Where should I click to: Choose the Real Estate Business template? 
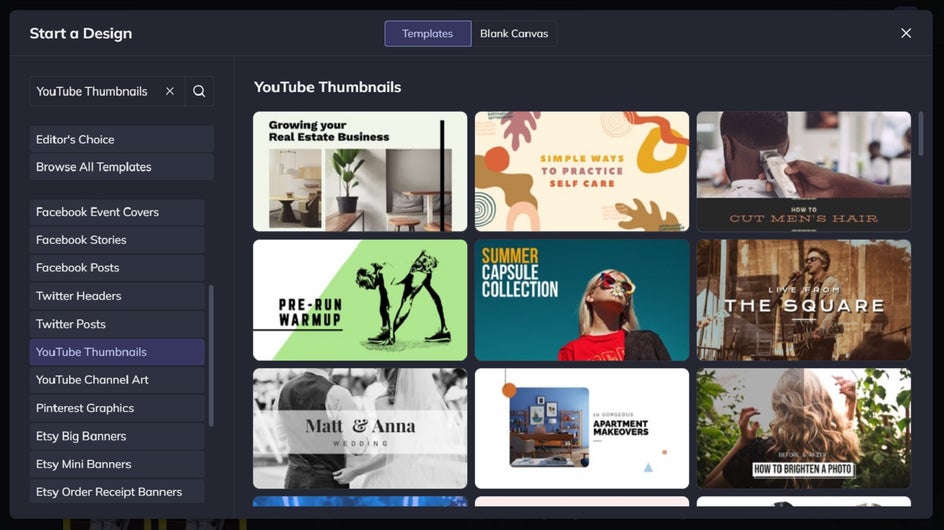click(x=360, y=171)
